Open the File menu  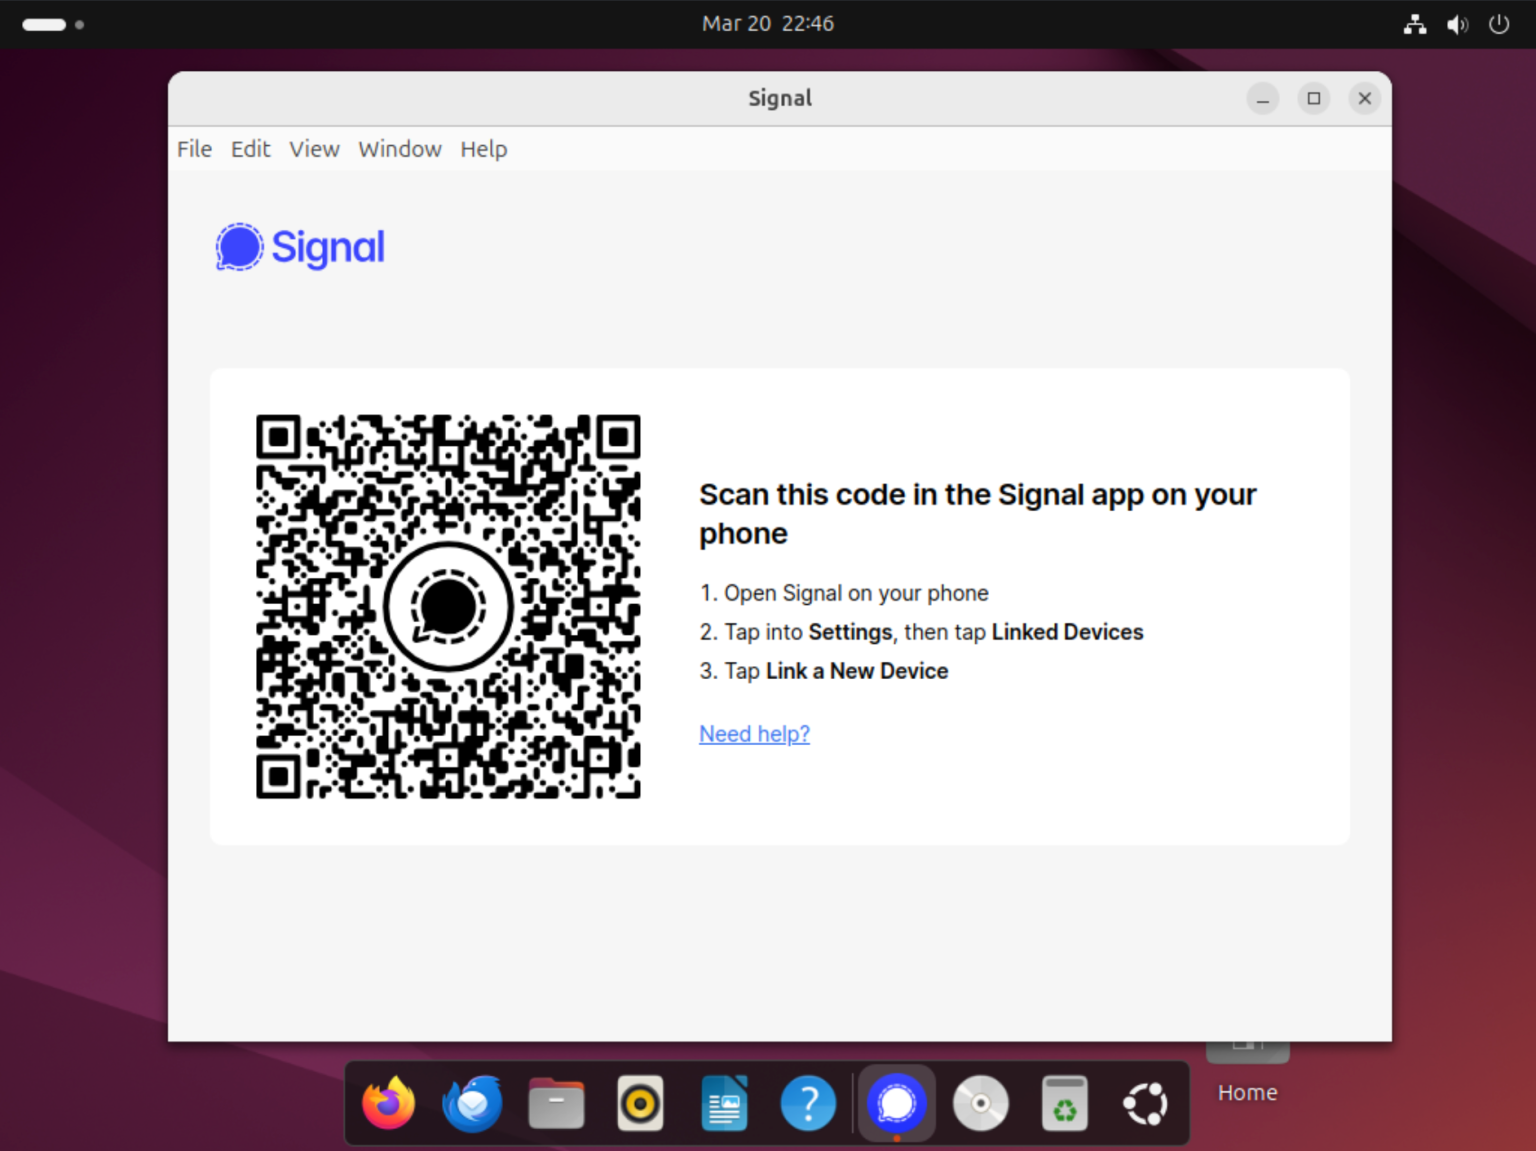[x=193, y=148]
